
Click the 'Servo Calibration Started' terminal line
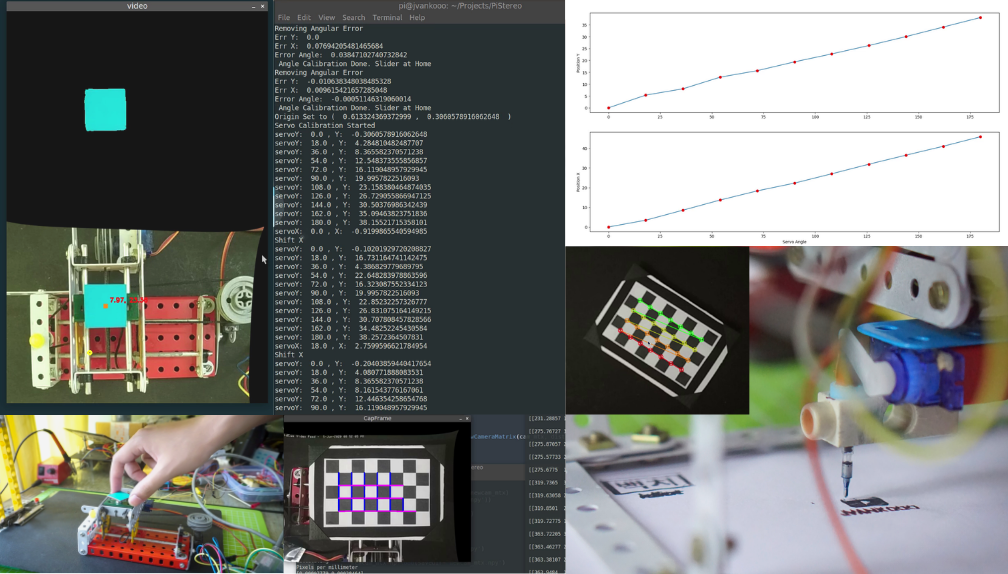325,126
